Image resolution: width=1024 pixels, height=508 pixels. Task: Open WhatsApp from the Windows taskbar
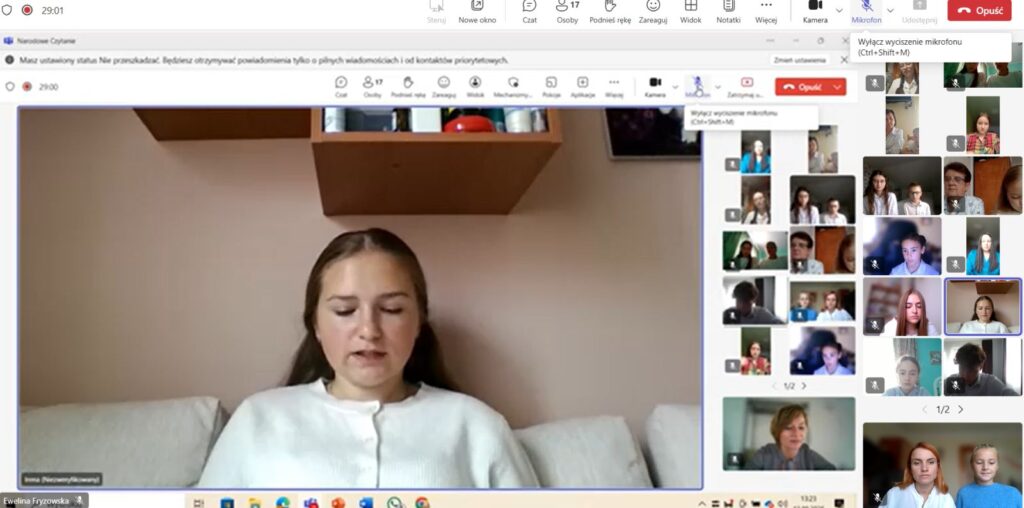pos(394,502)
